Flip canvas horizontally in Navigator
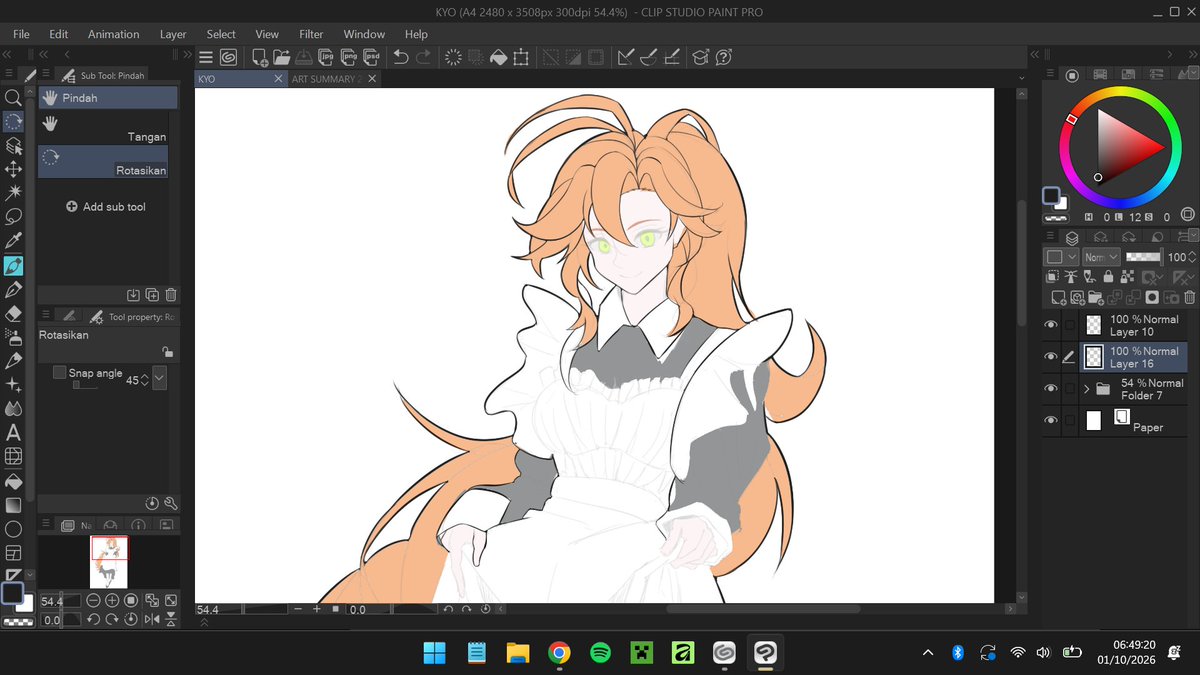 tap(152, 620)
